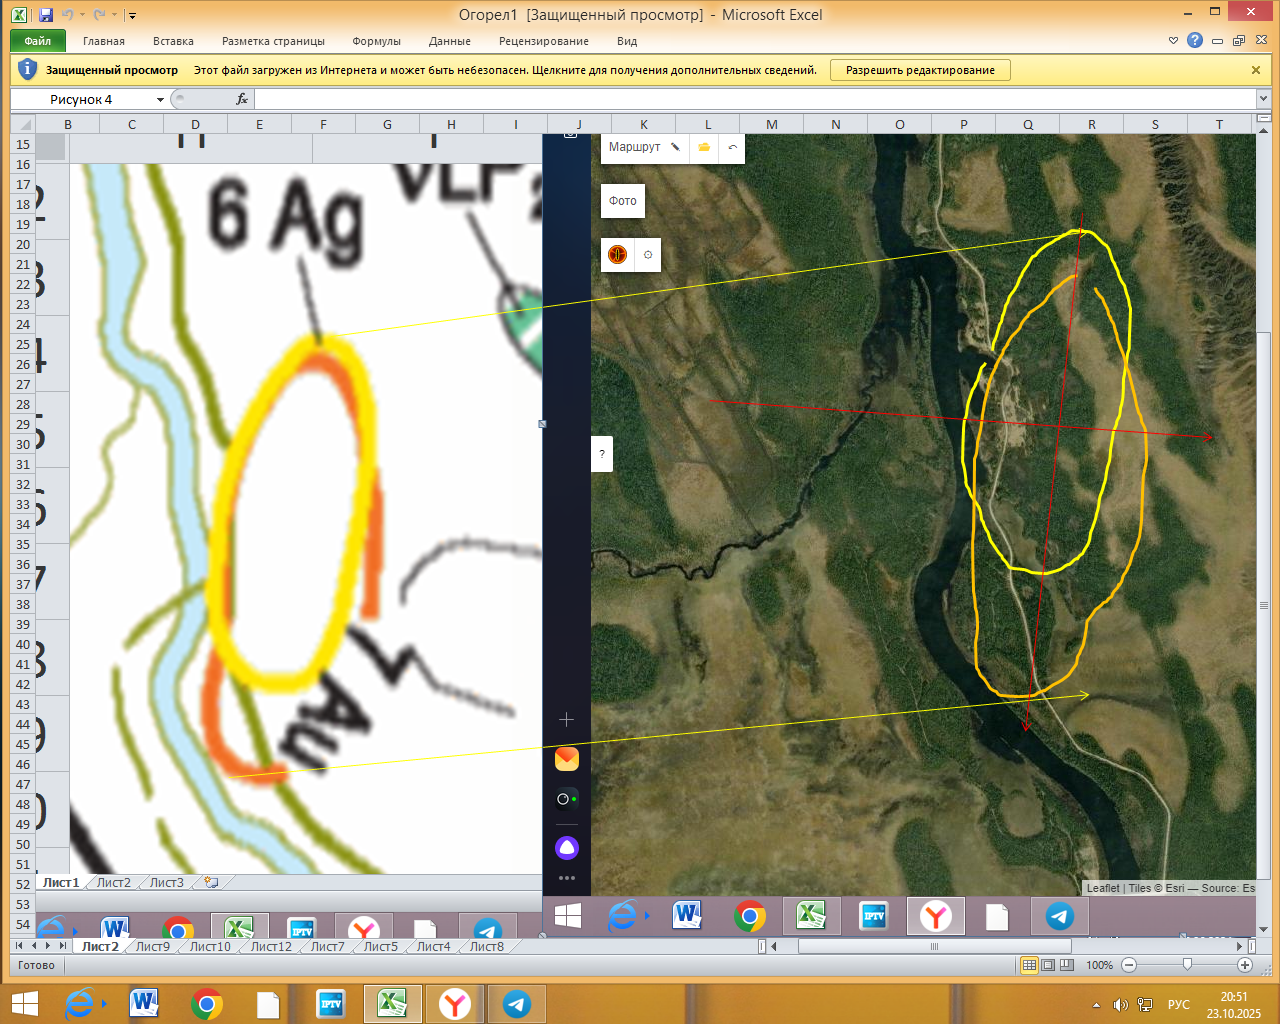This screenshot has width=1280, height=1024.
Task: Switch to Page Layout view mode
Action: click(1048, 965)
